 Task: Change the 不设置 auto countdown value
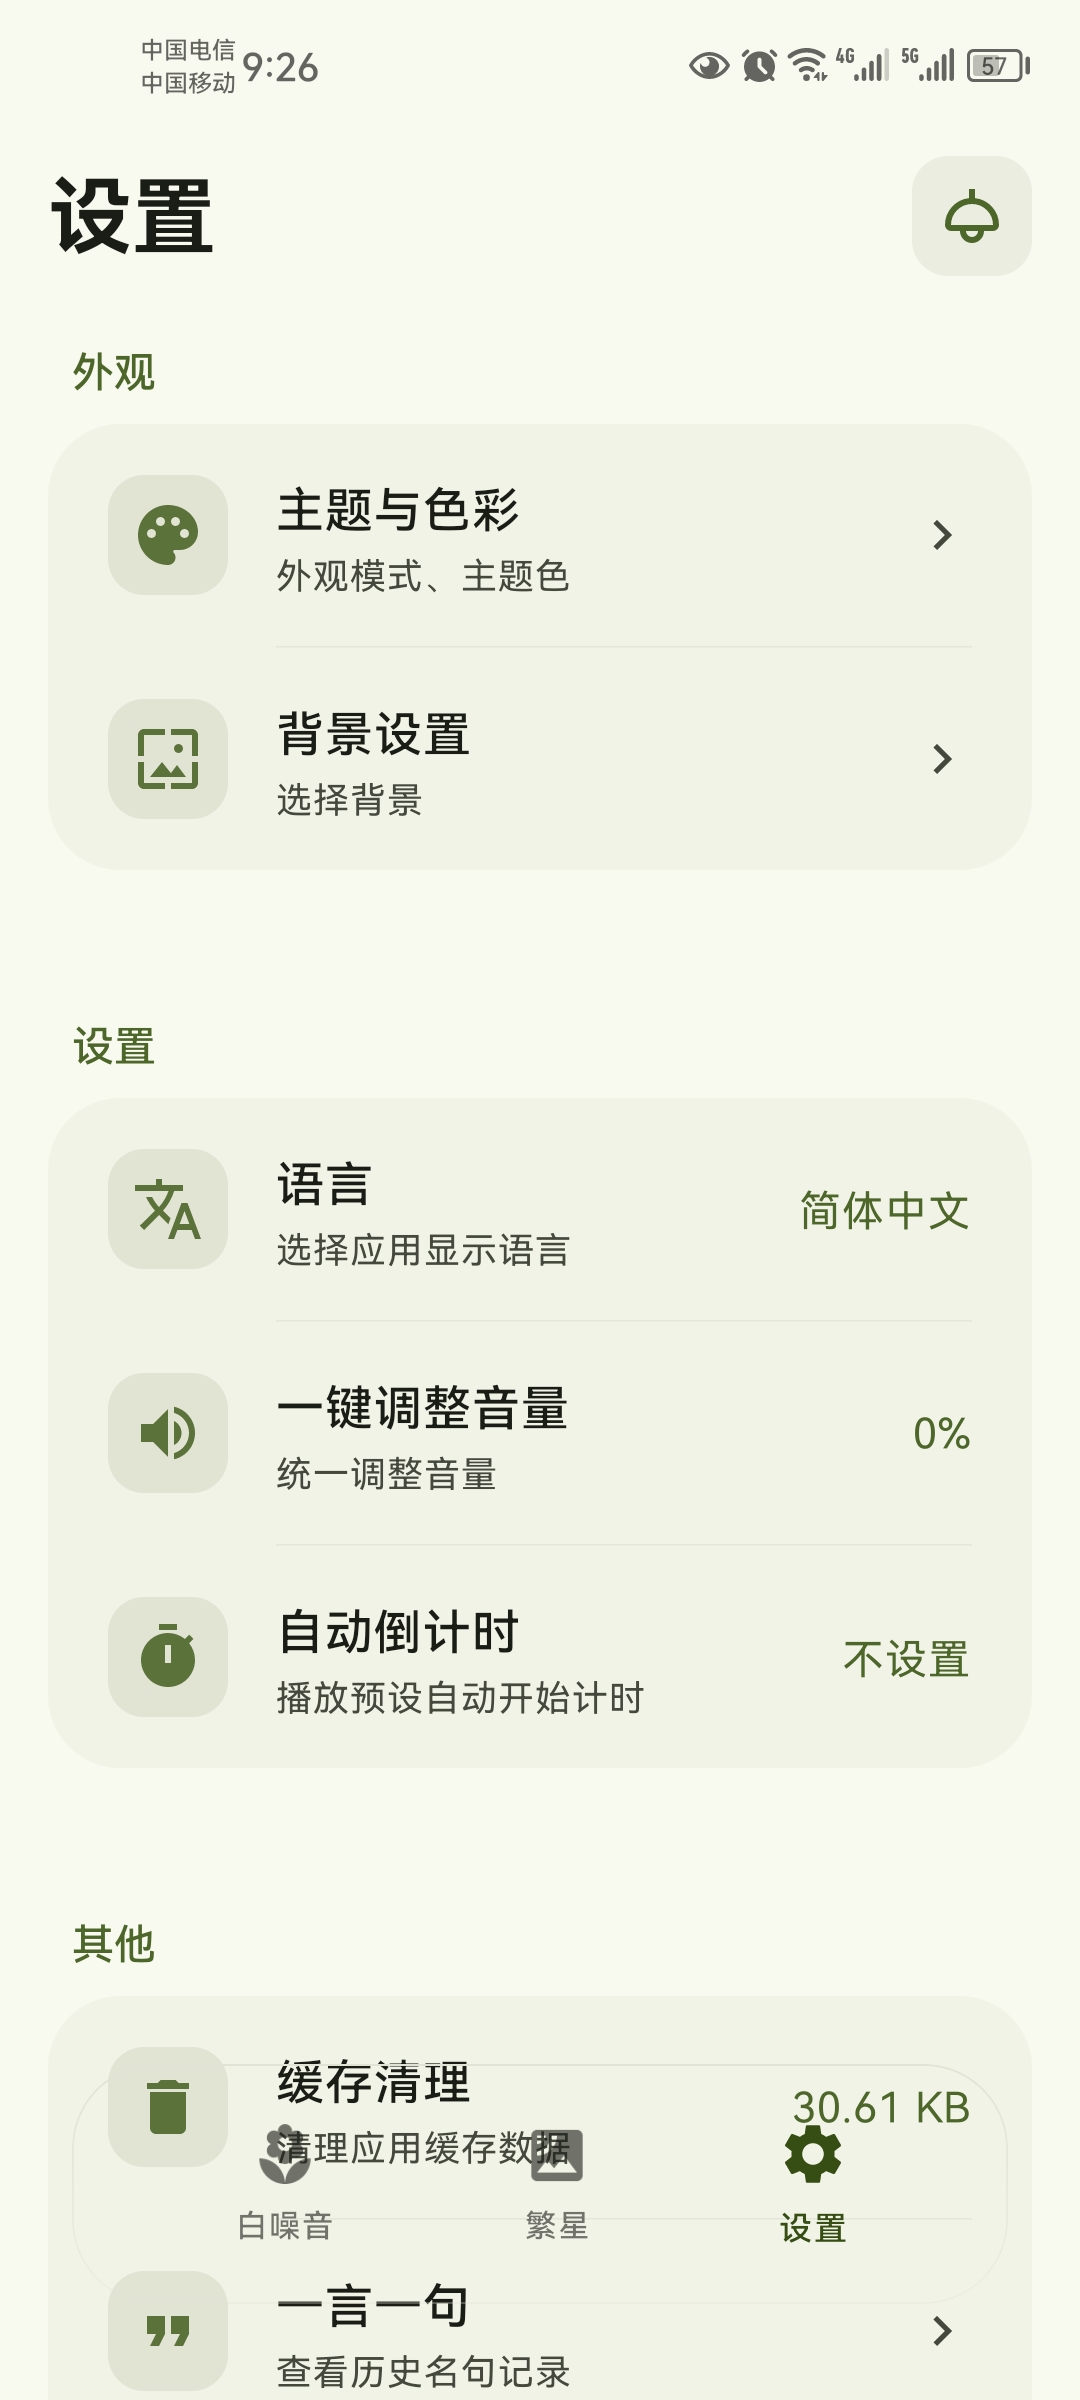tap(905, 1659)
